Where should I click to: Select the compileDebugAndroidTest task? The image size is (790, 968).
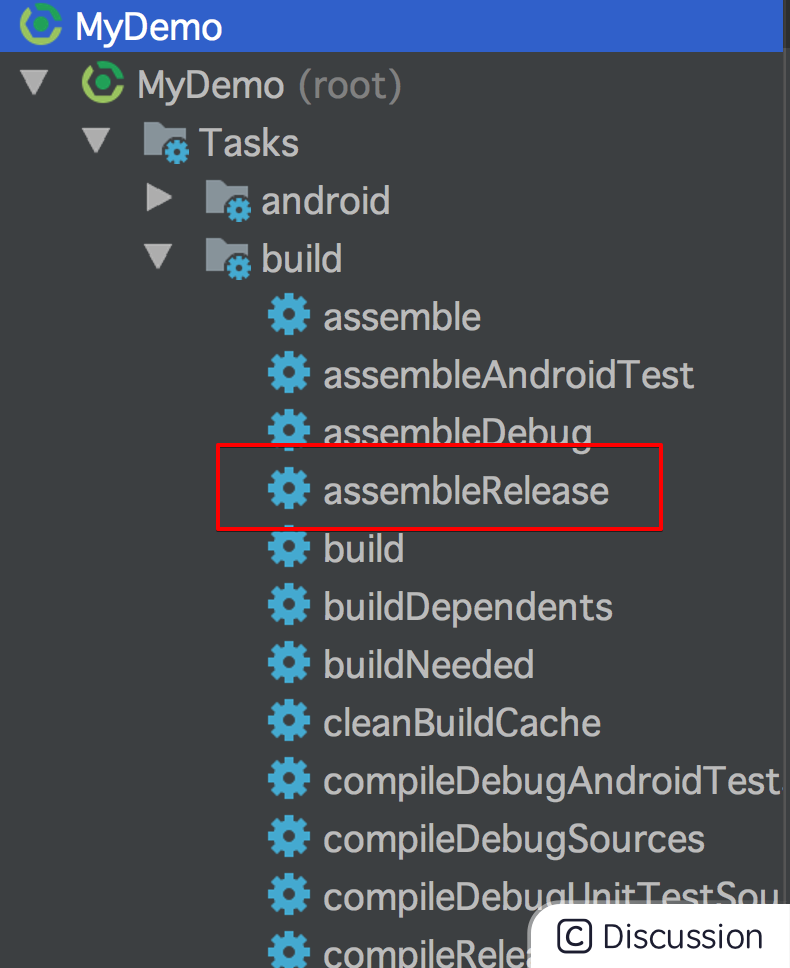click(x=550, y=778)
